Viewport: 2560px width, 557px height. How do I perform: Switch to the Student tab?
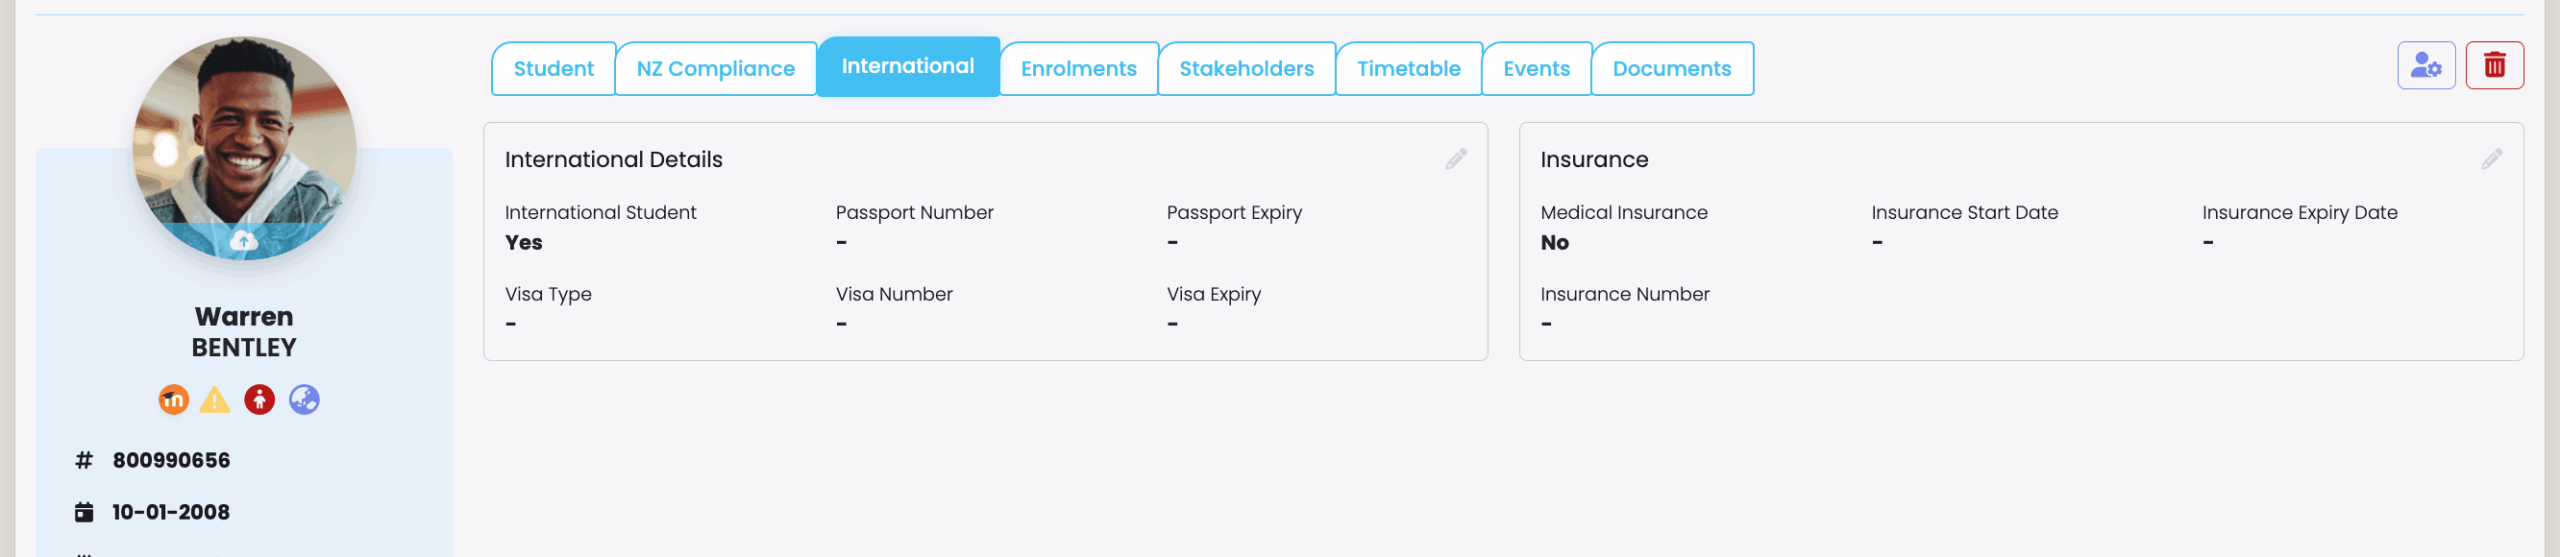pyautogui.click(x=554, y=69)
